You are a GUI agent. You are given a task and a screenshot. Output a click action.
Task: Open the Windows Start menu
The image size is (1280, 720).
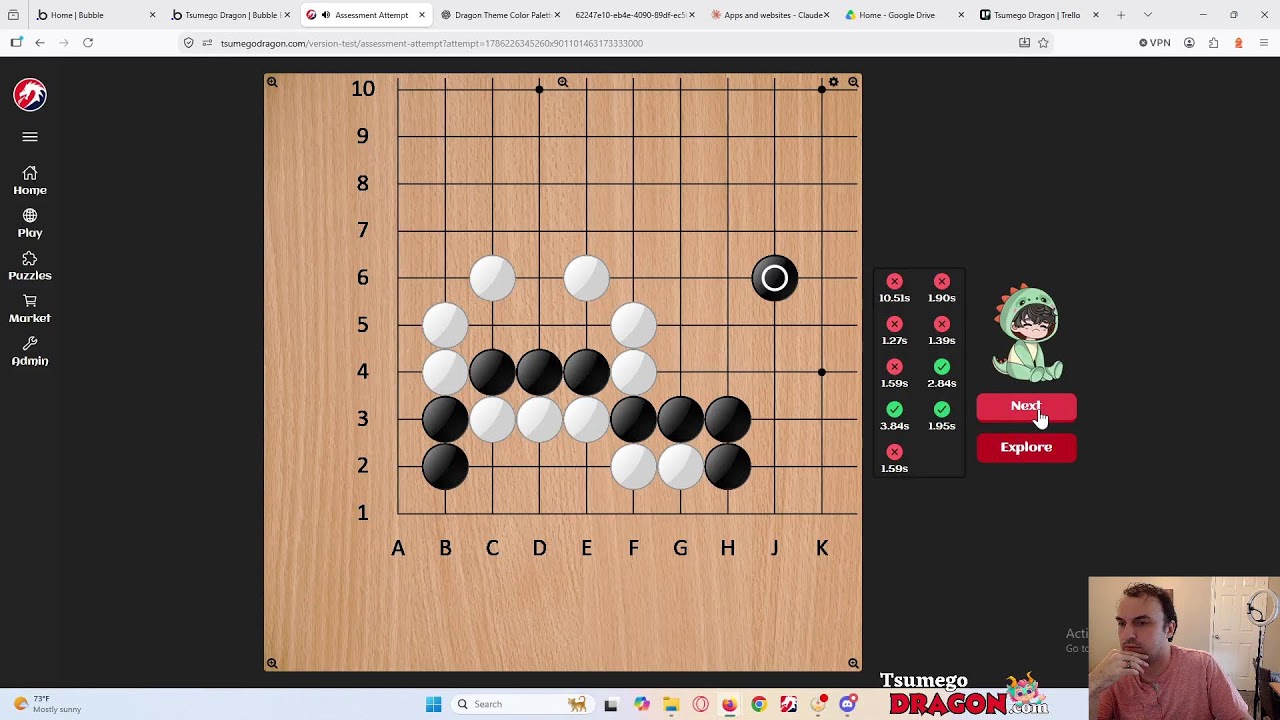click(433, 704)
